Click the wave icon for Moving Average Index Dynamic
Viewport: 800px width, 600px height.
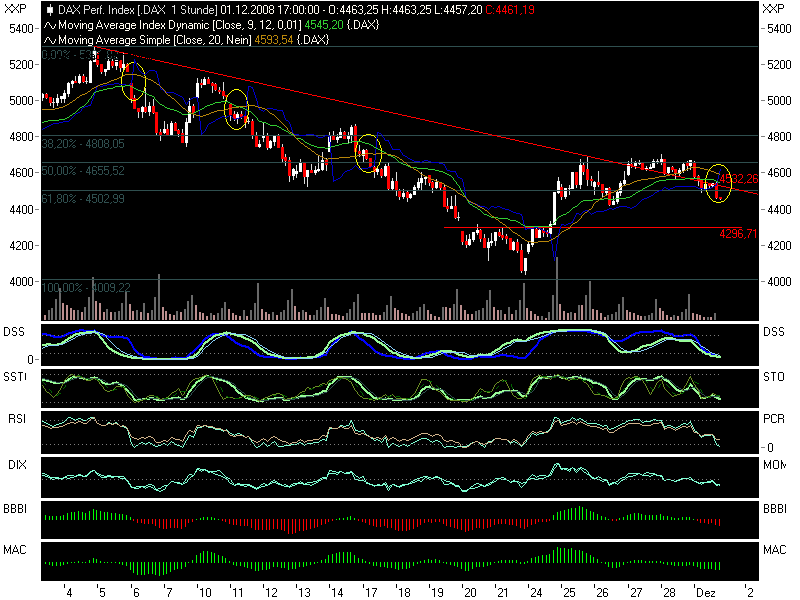click(x=50, y=24)
